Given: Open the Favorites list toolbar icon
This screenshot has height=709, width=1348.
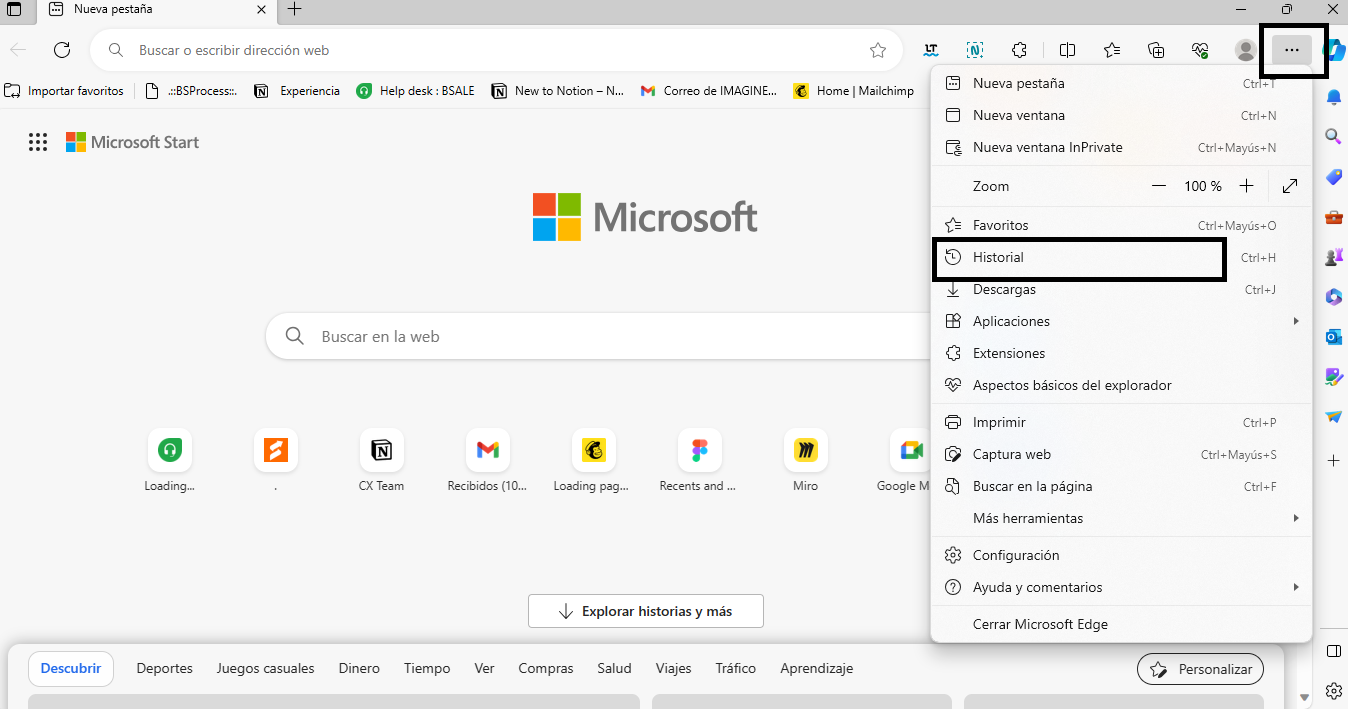Looking at the screenshot, I should [1112, 50].
